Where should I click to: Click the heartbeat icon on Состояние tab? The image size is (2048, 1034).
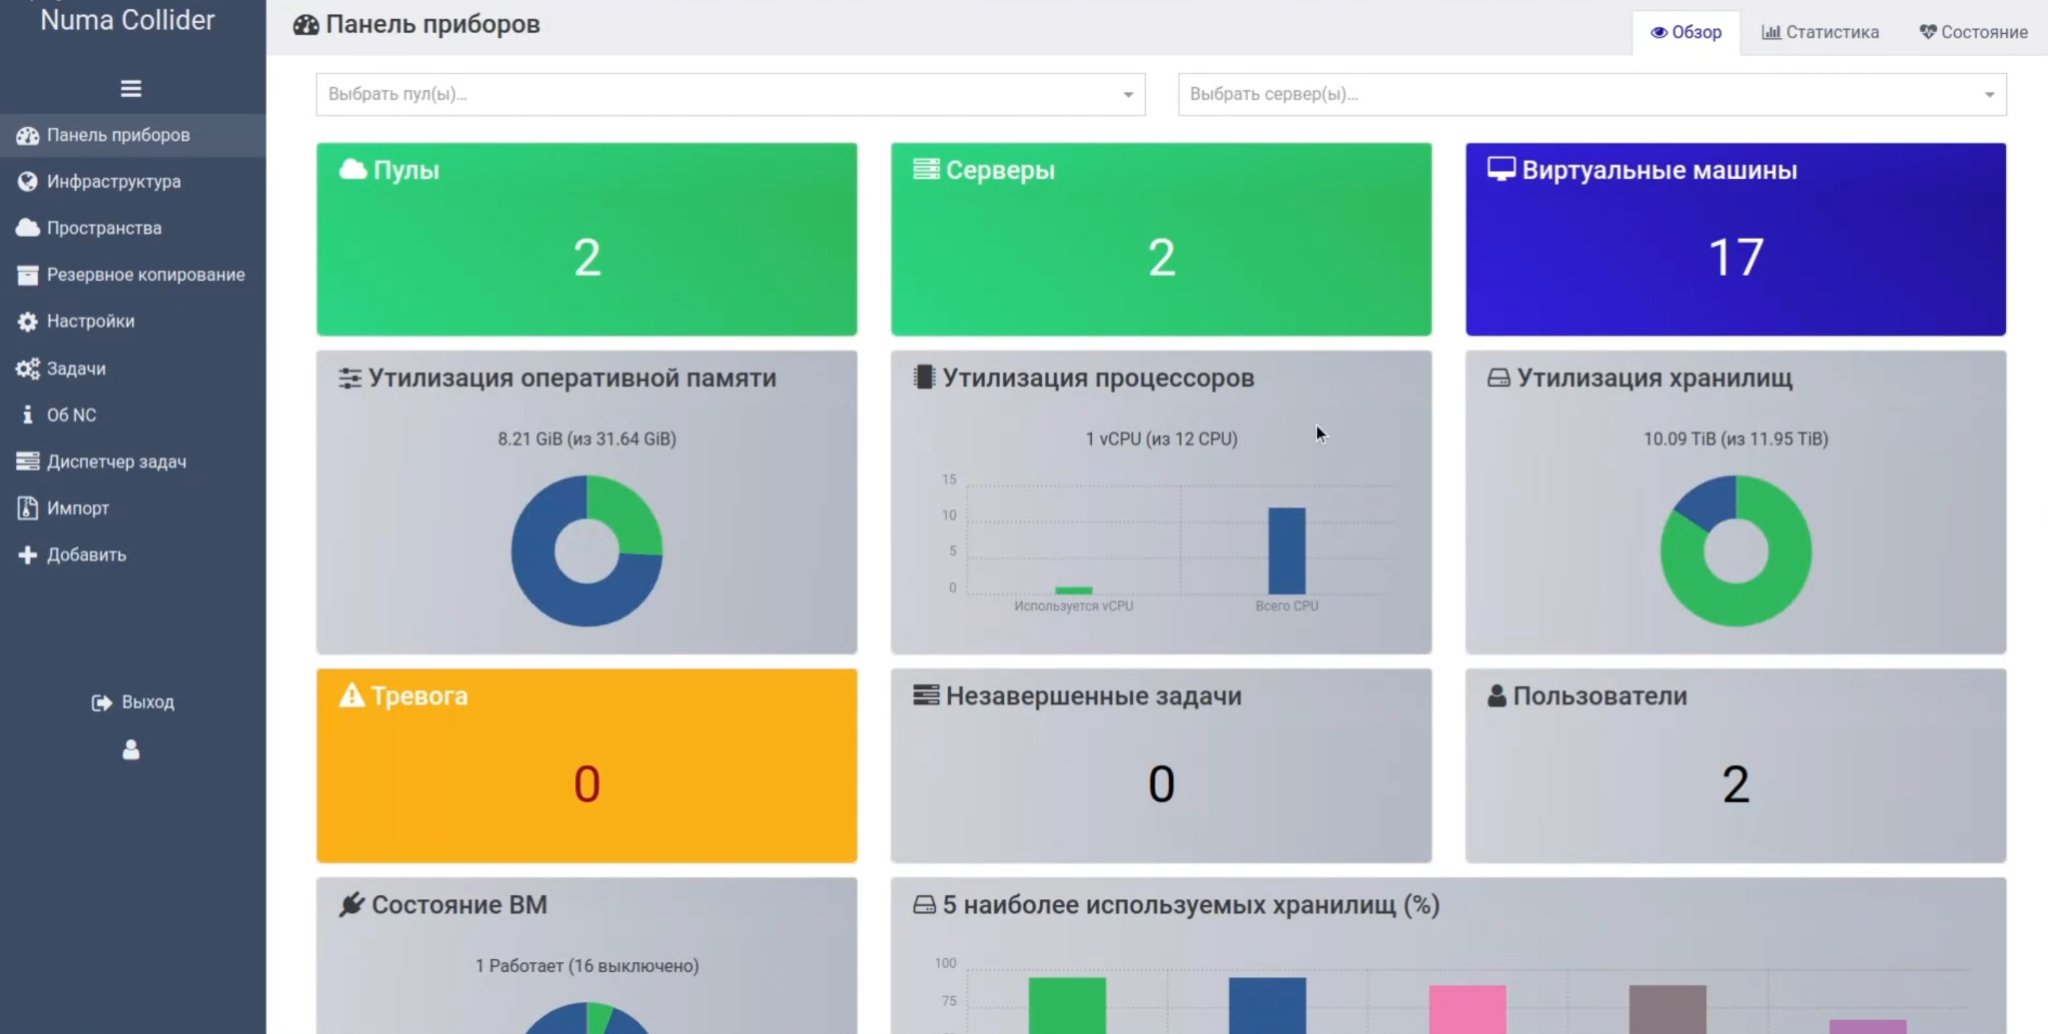tap(1928, 32)
